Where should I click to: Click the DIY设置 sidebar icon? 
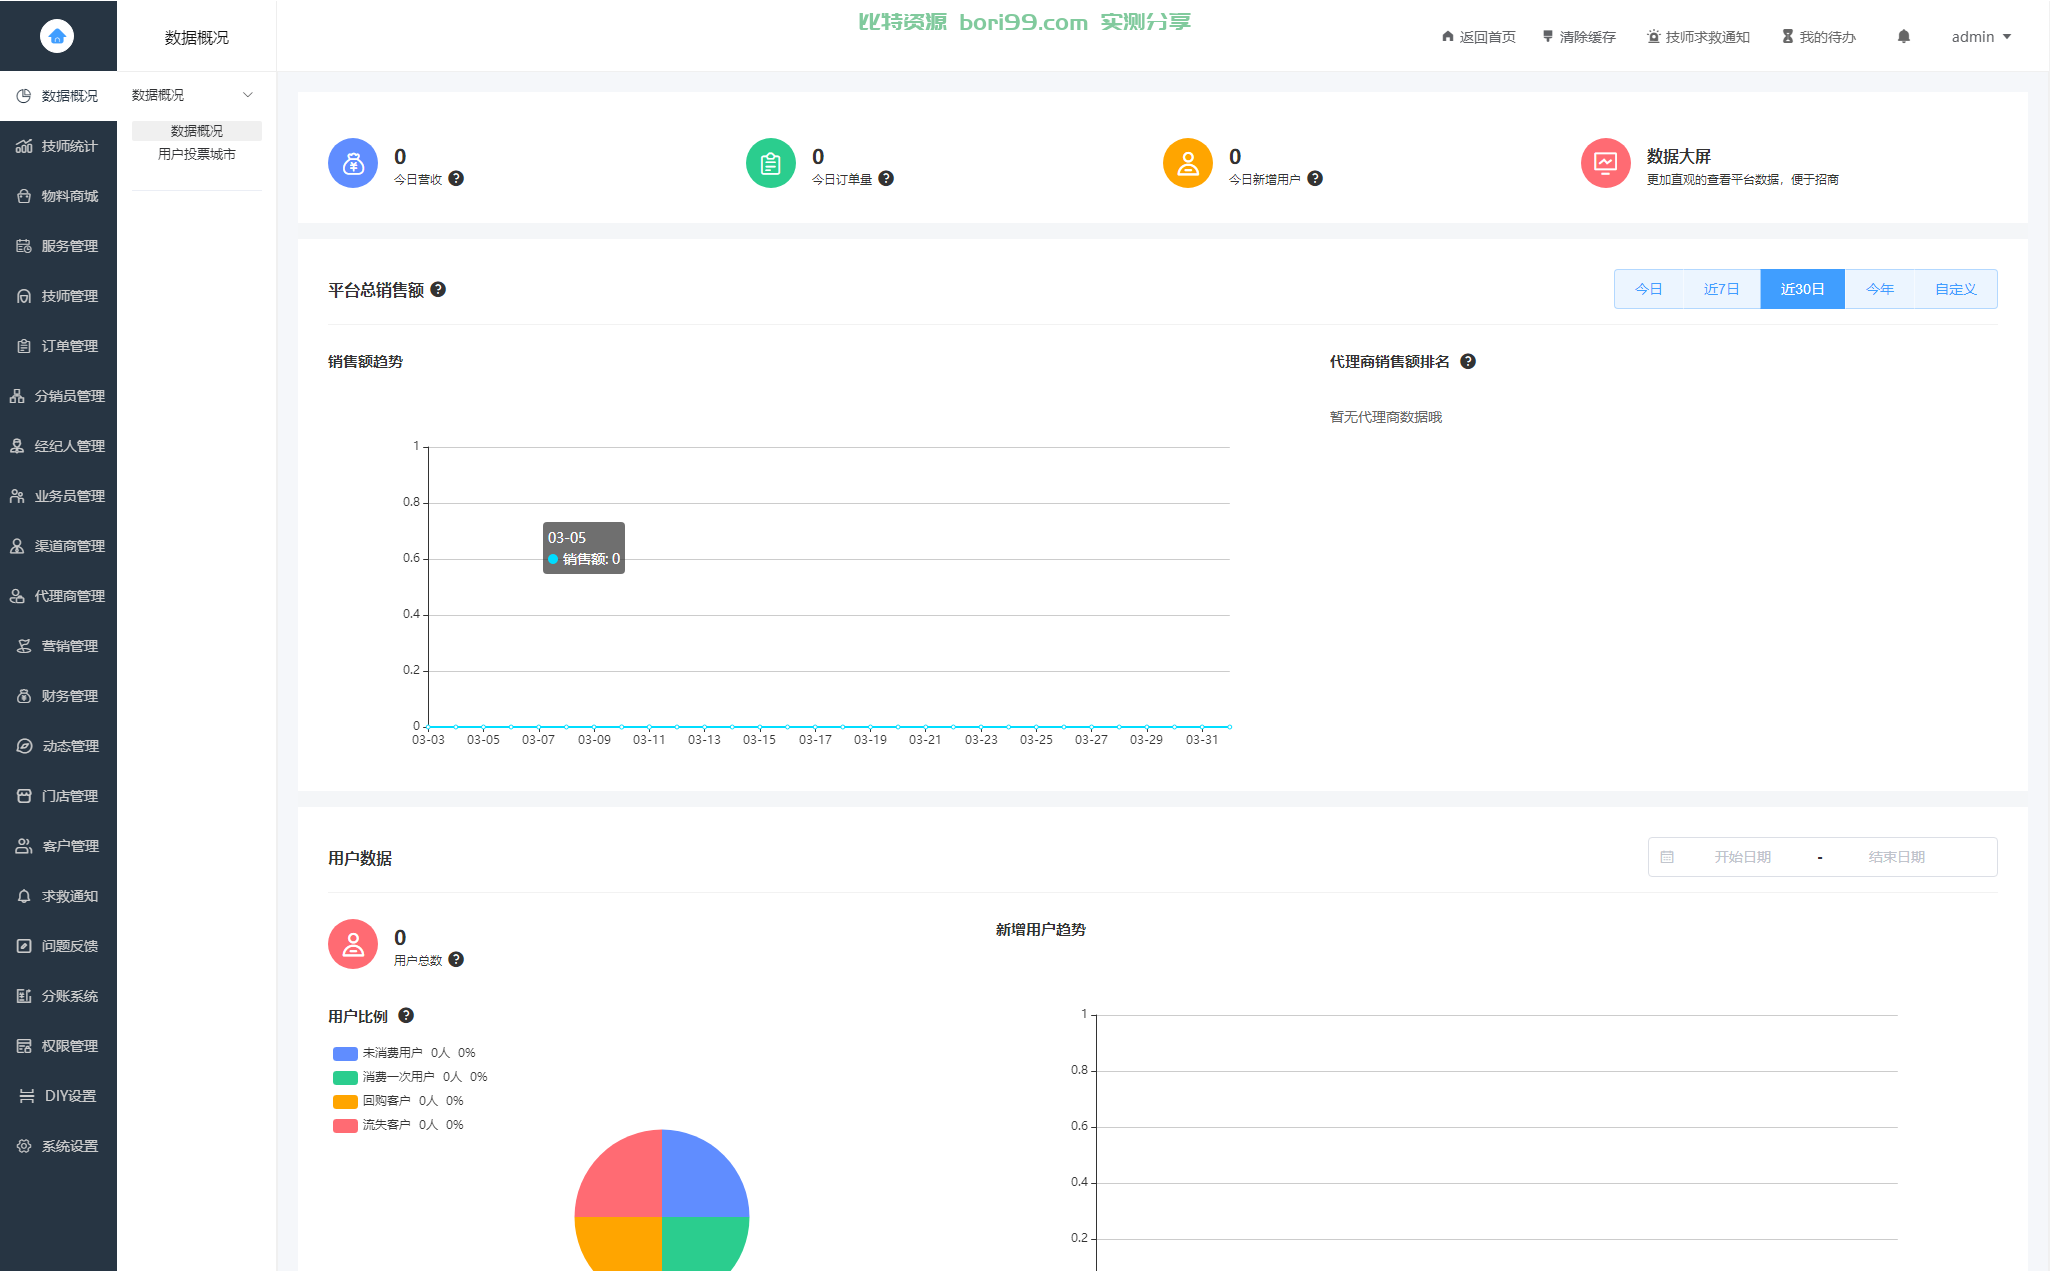27,1096
